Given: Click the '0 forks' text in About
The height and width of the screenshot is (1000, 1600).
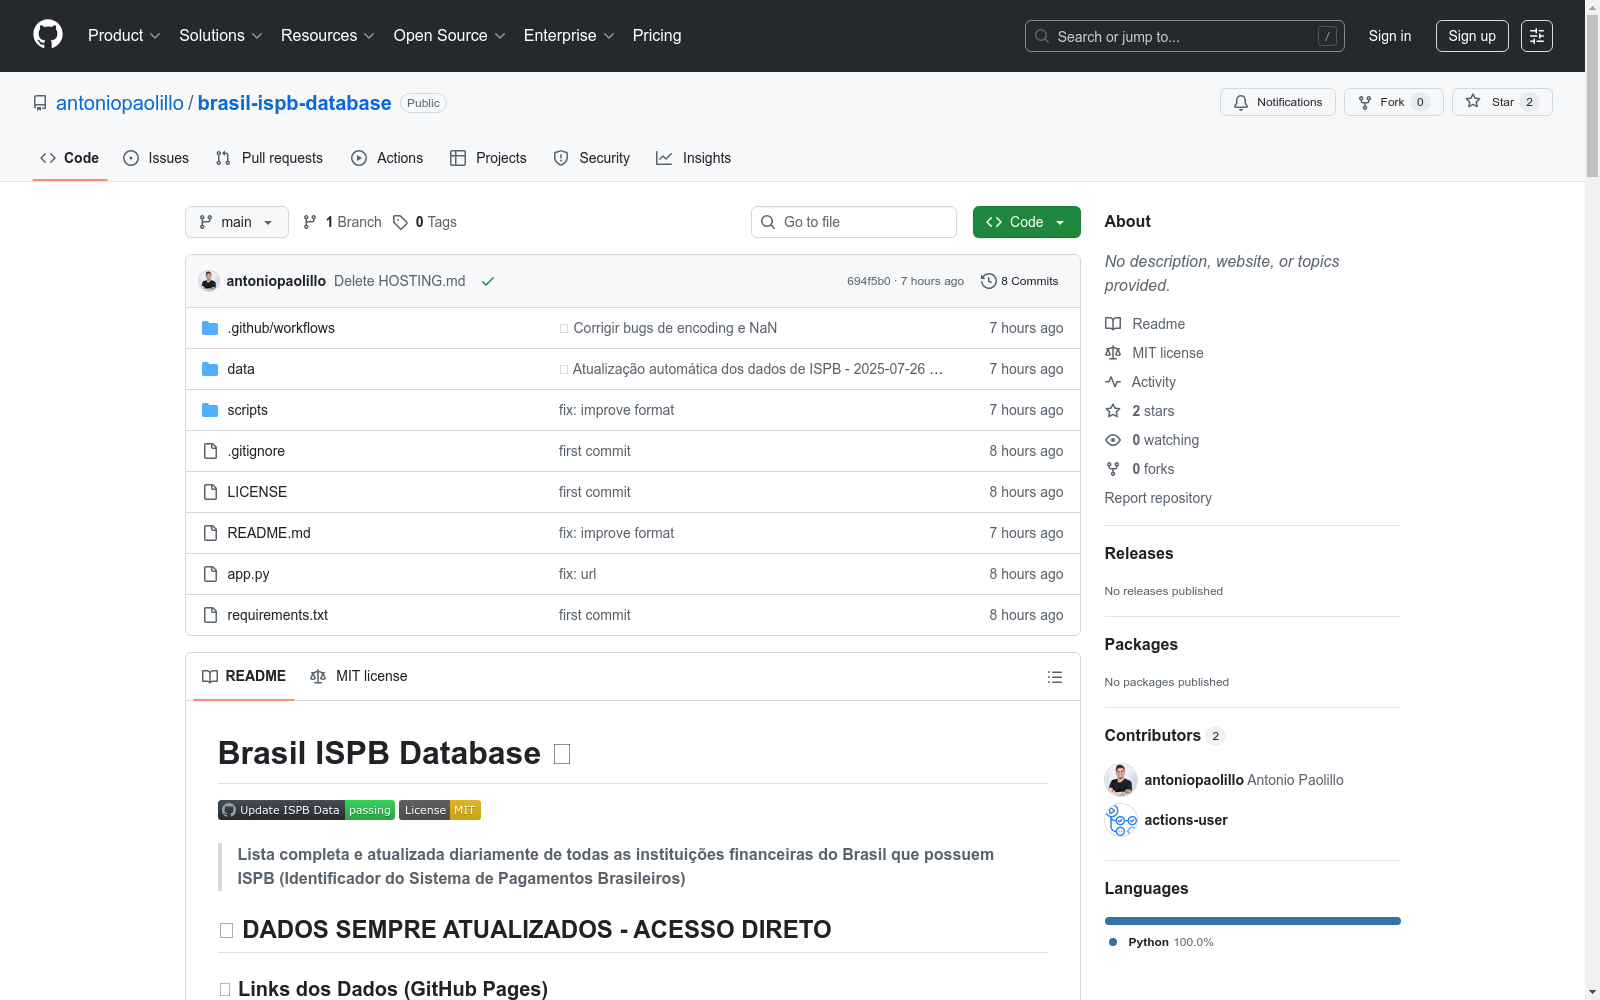Looking at the screenshot, I should click(1153, 469).
